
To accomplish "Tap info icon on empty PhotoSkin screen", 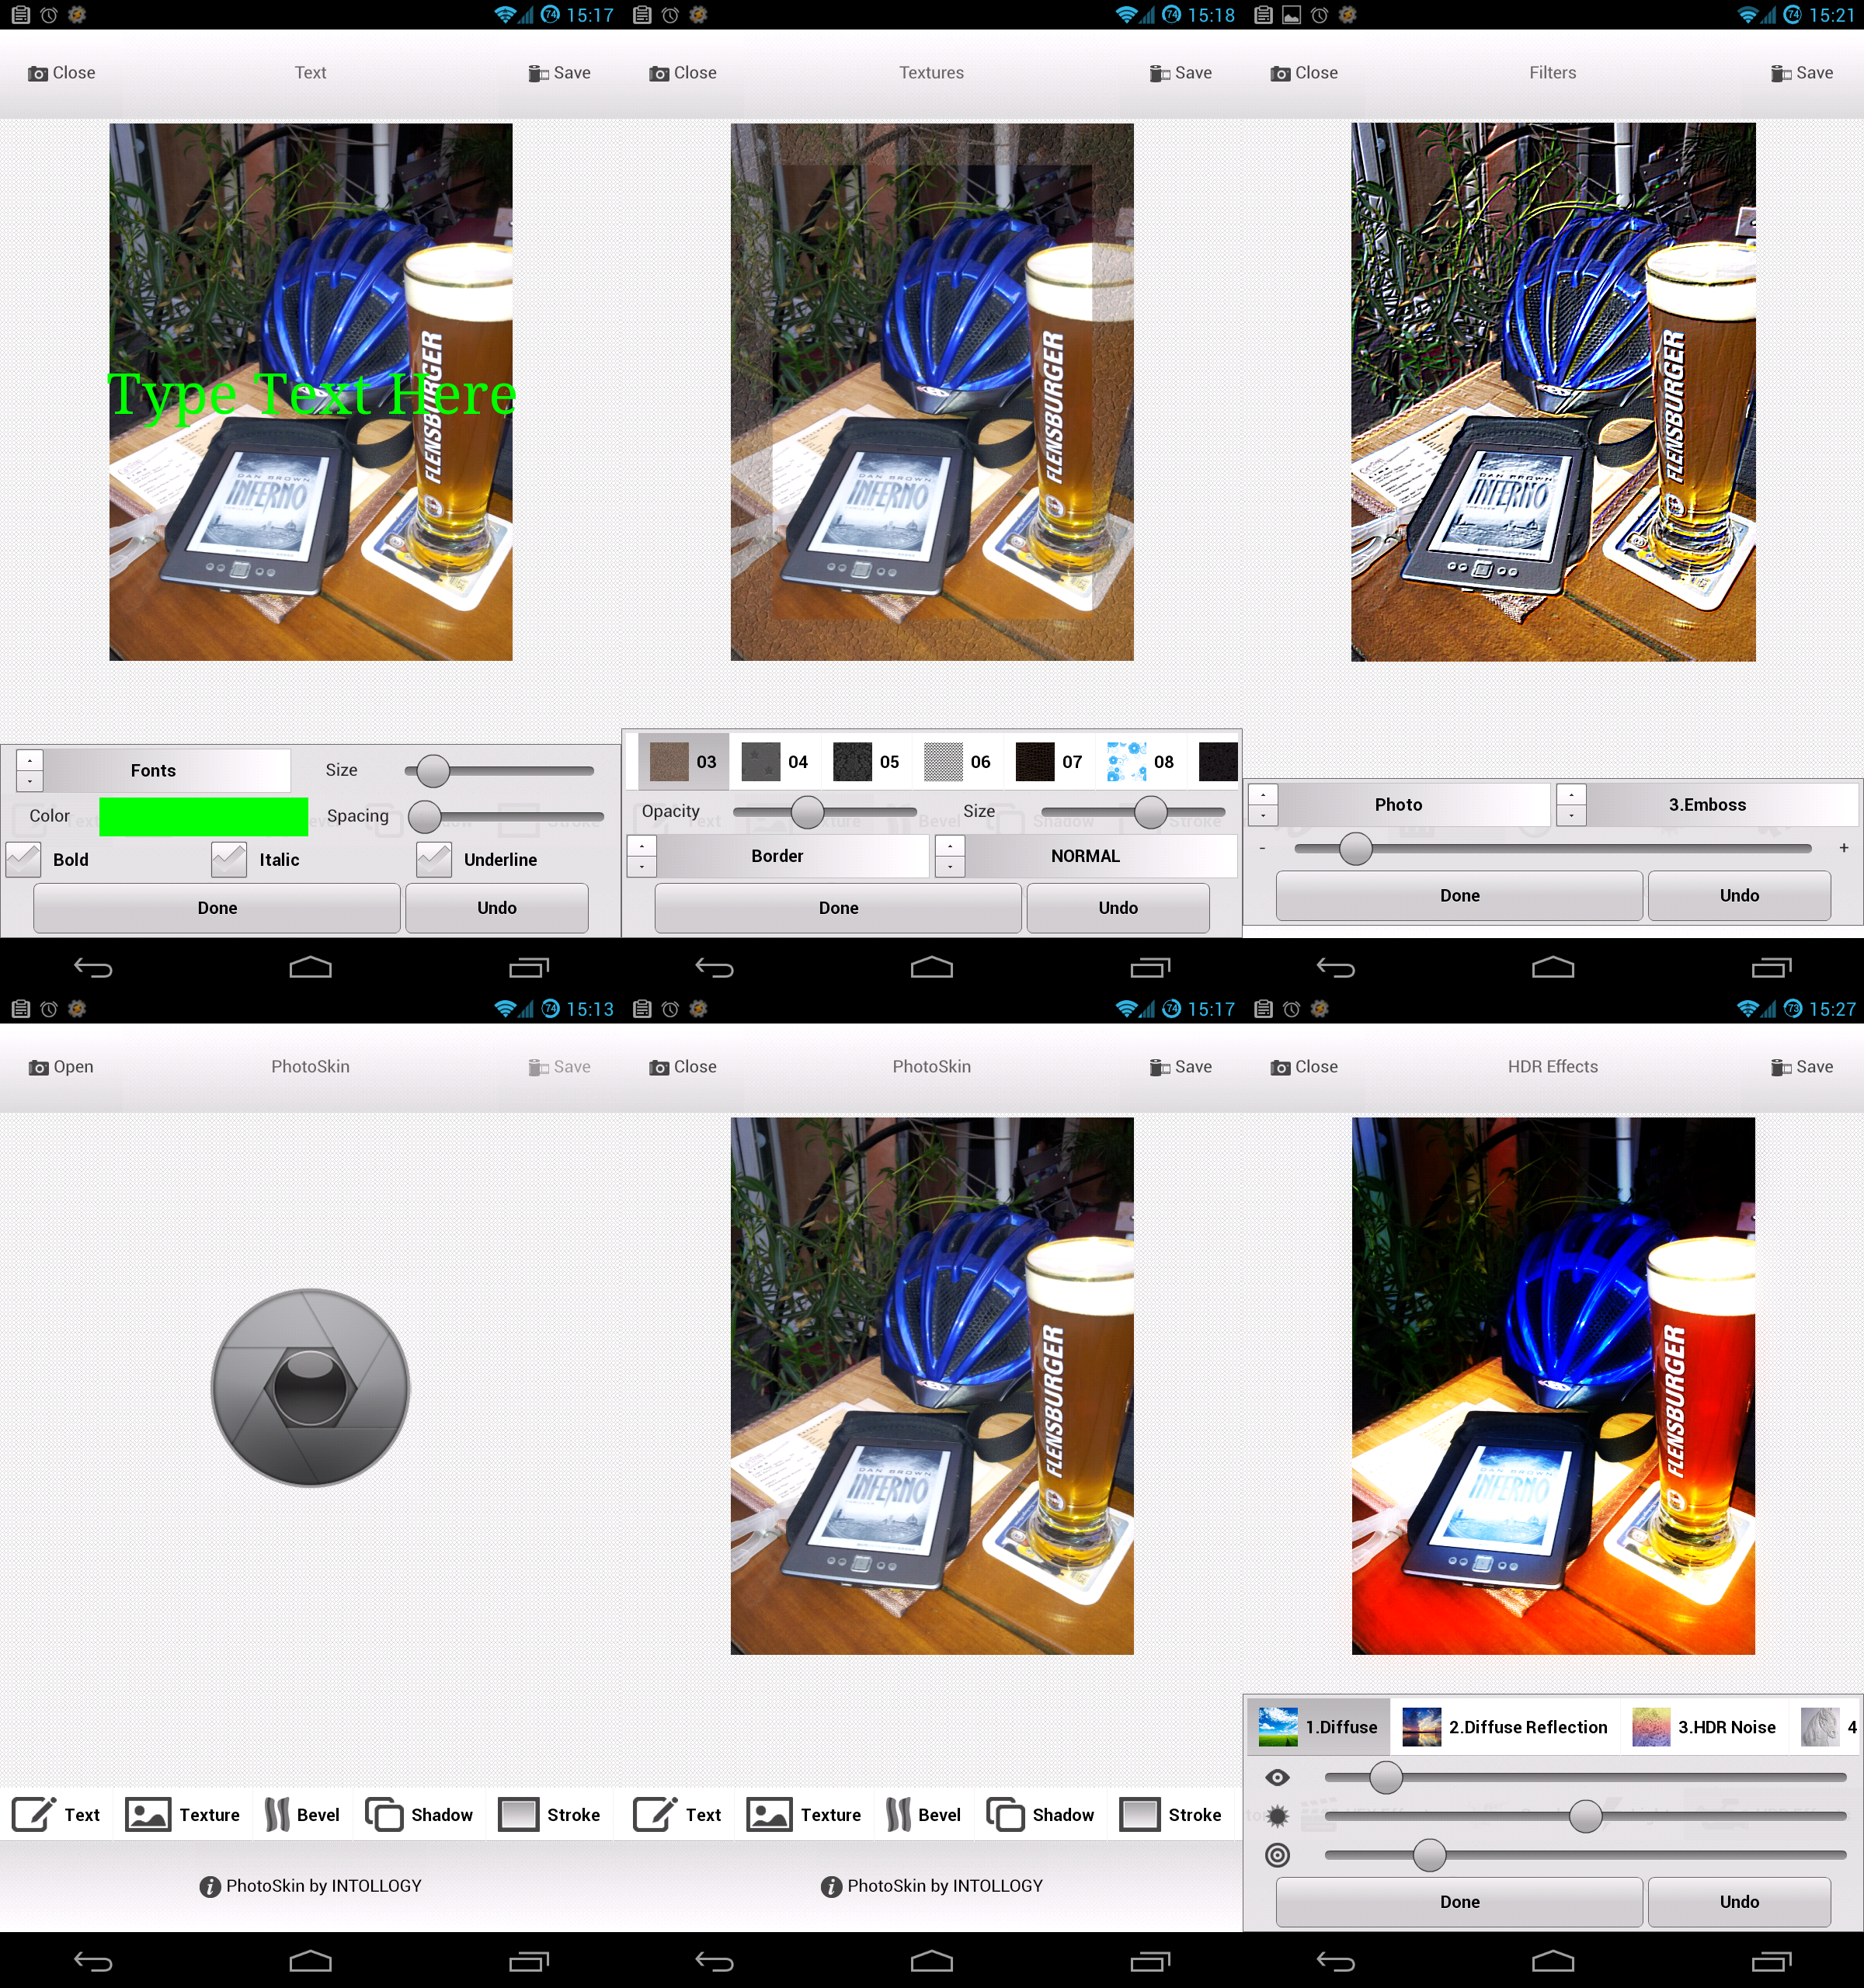I will pos(210,1886).
